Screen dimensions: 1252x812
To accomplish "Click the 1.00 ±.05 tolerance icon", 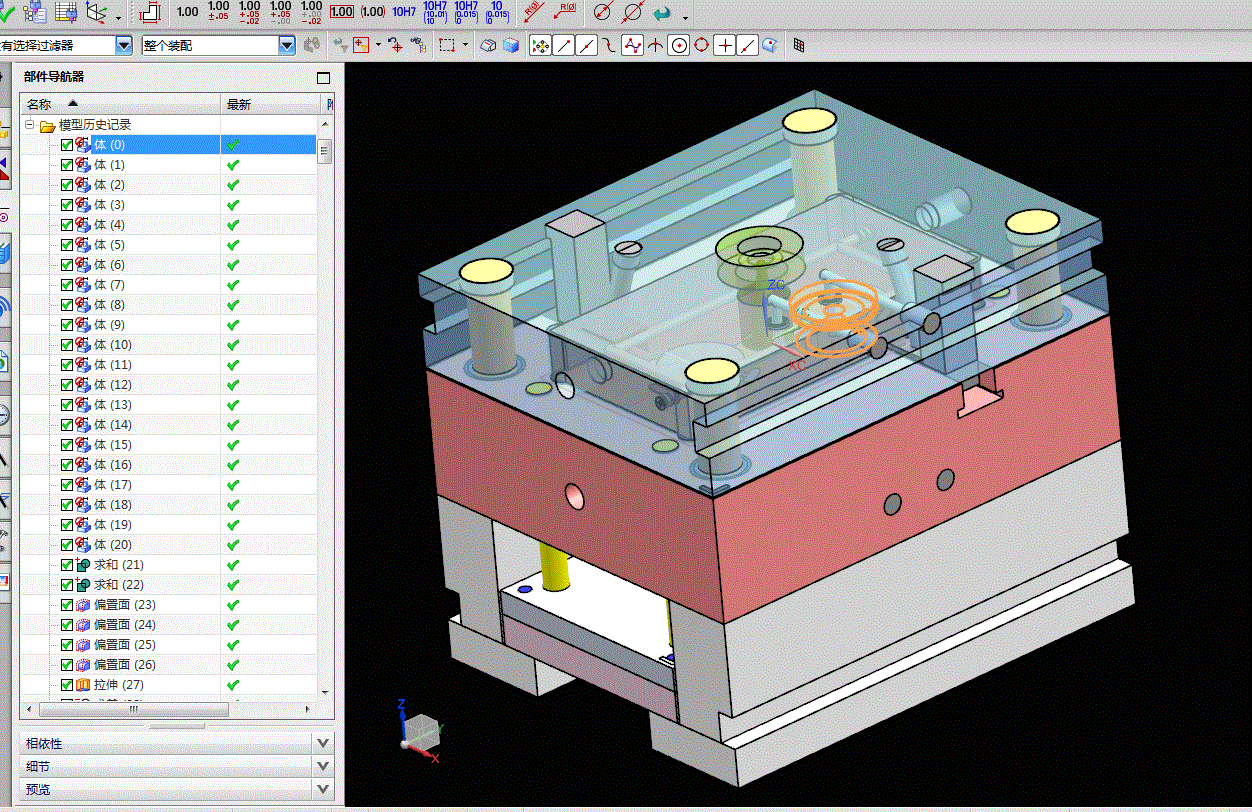I will coord(218,12).
